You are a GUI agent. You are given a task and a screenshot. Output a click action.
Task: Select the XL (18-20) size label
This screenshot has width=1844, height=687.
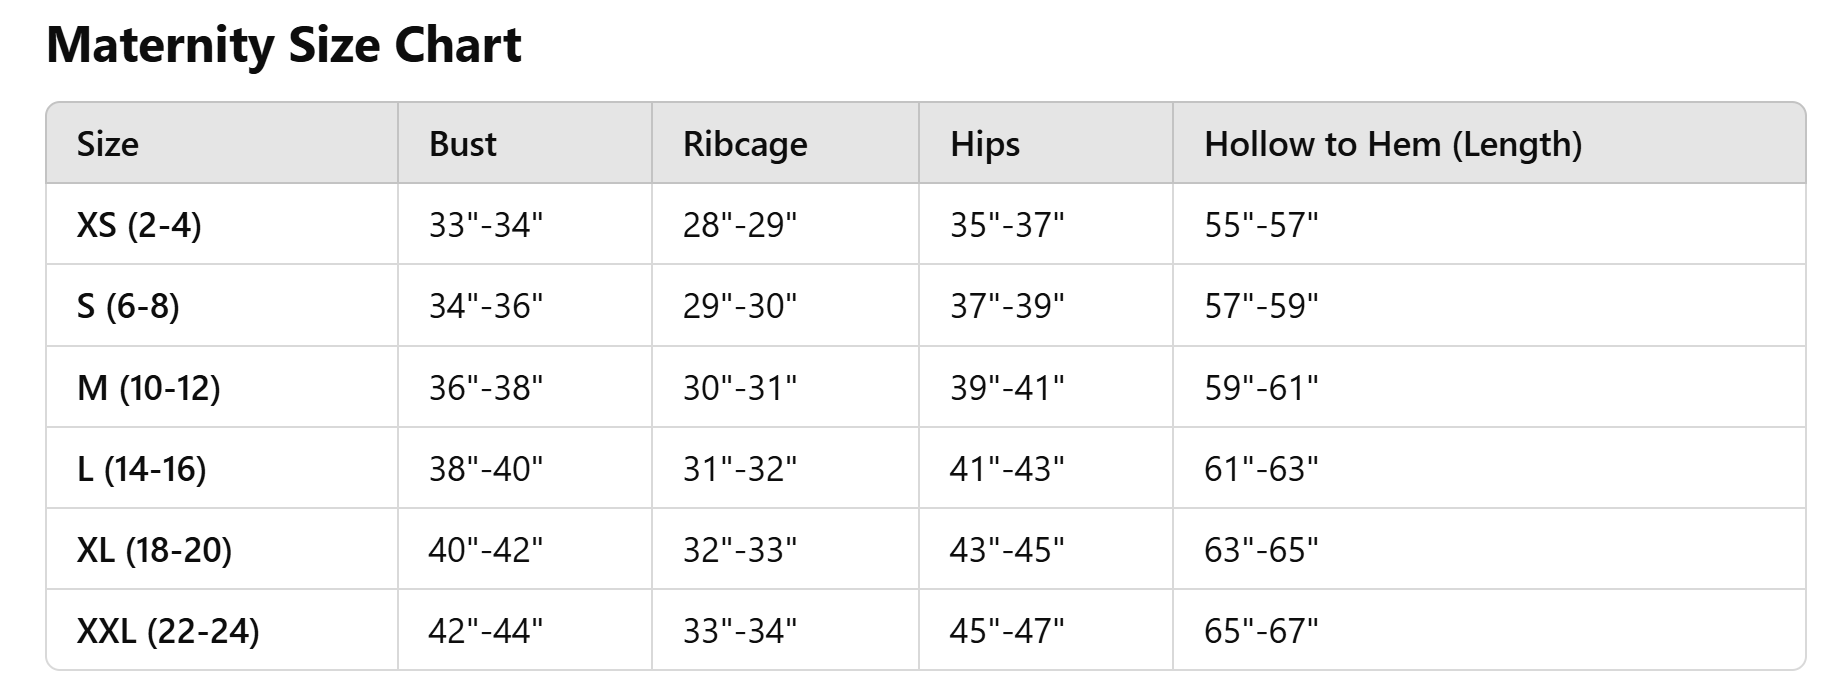click(154, 549)
